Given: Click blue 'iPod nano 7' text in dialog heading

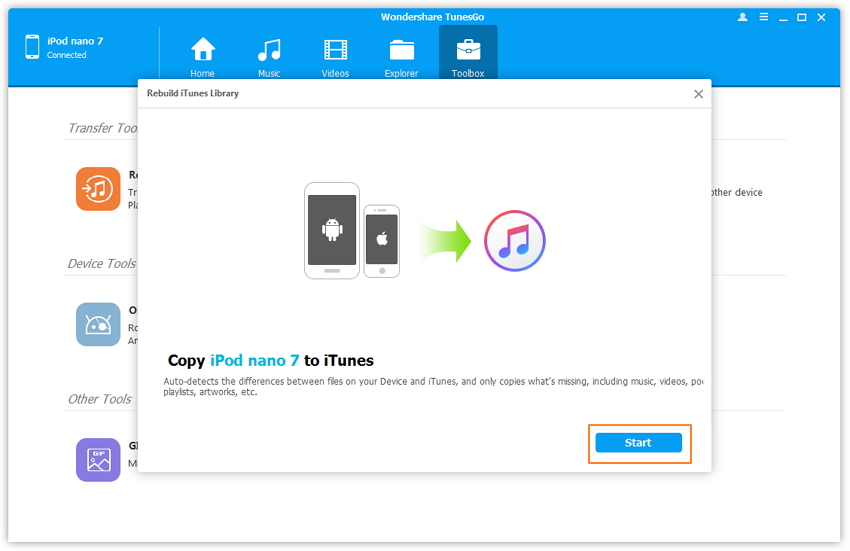Looking at the screenshot, I should pos(254,361).
